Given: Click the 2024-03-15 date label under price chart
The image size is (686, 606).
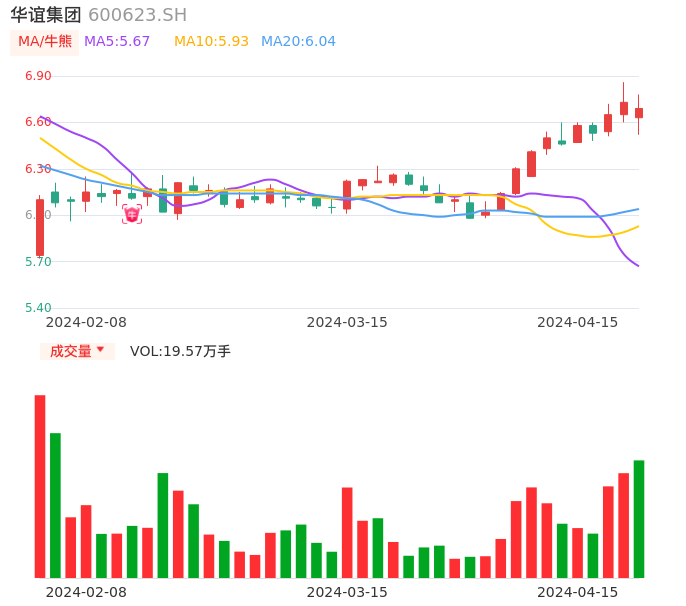Looking at the screenshot, I should (347, 322).
